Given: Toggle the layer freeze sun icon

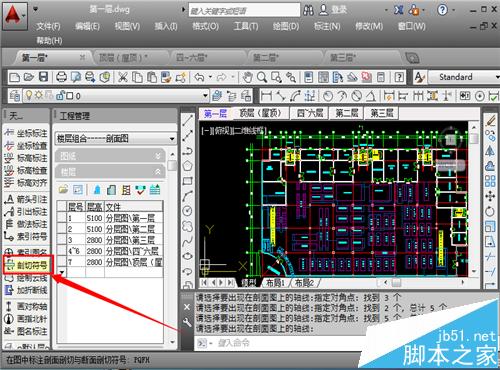Looking at the screenshot, I should 39,96.
